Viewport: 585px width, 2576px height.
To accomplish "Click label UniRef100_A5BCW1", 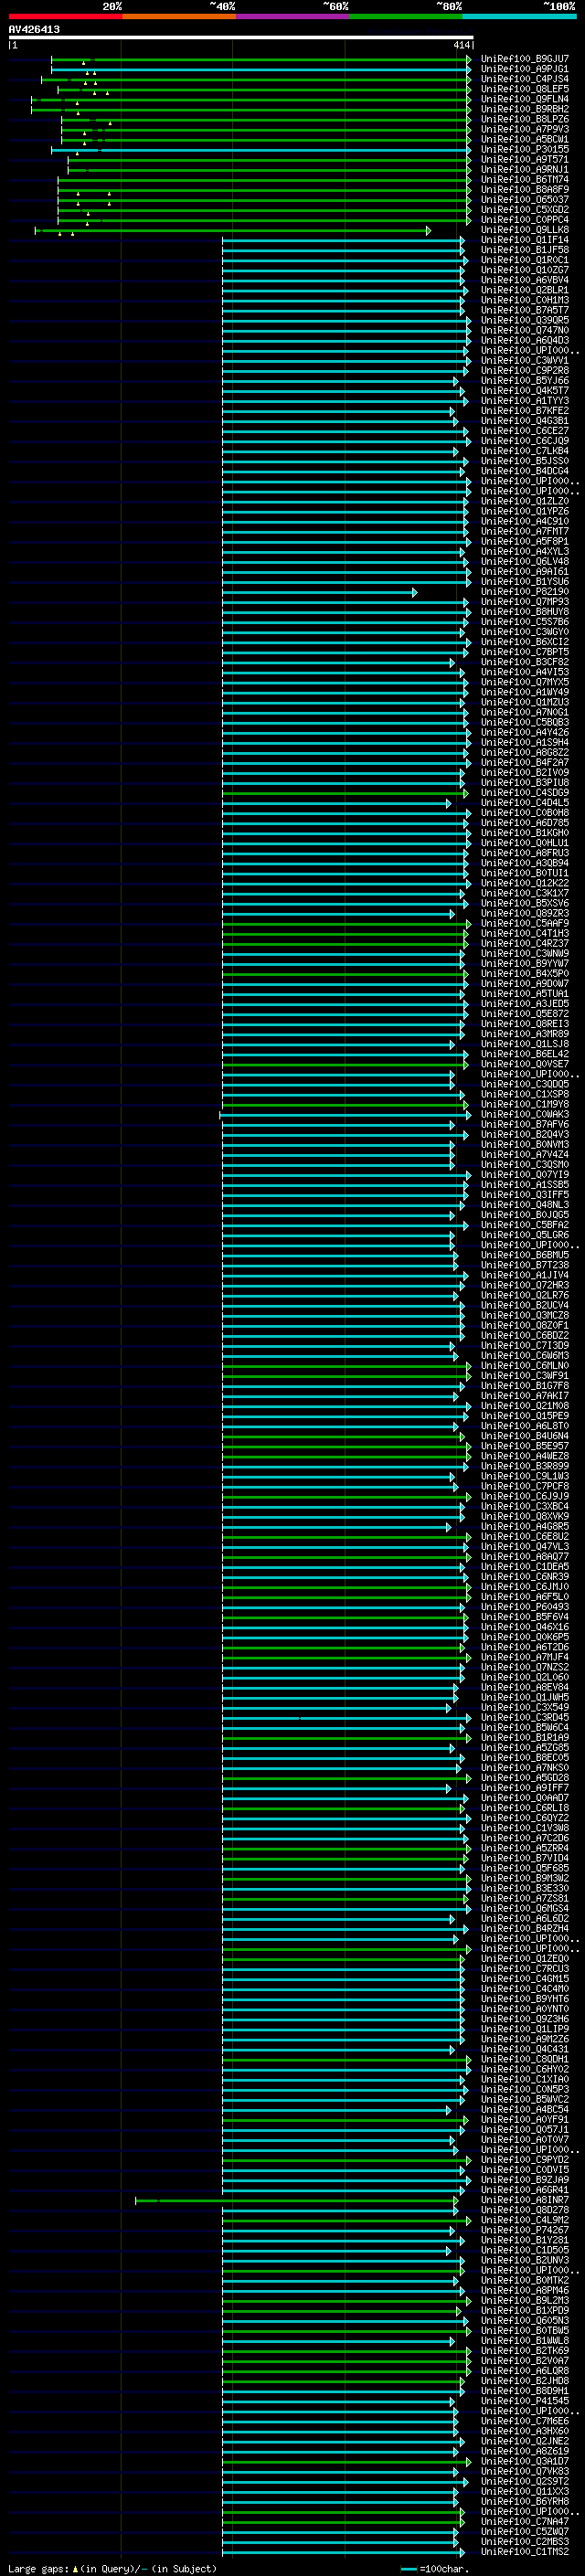I will 525,139.
